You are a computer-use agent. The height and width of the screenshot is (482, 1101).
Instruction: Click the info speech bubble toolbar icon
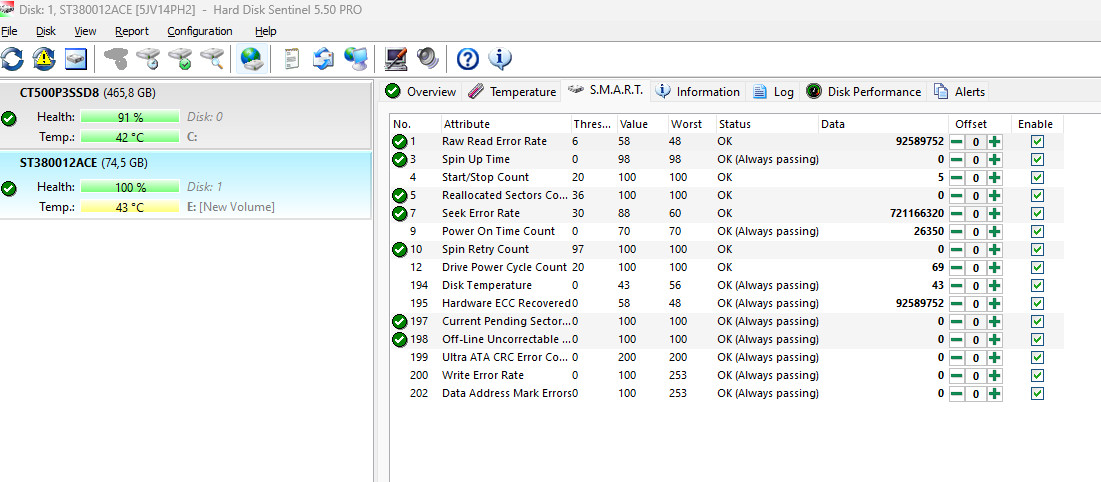click(x=499, y=59)
